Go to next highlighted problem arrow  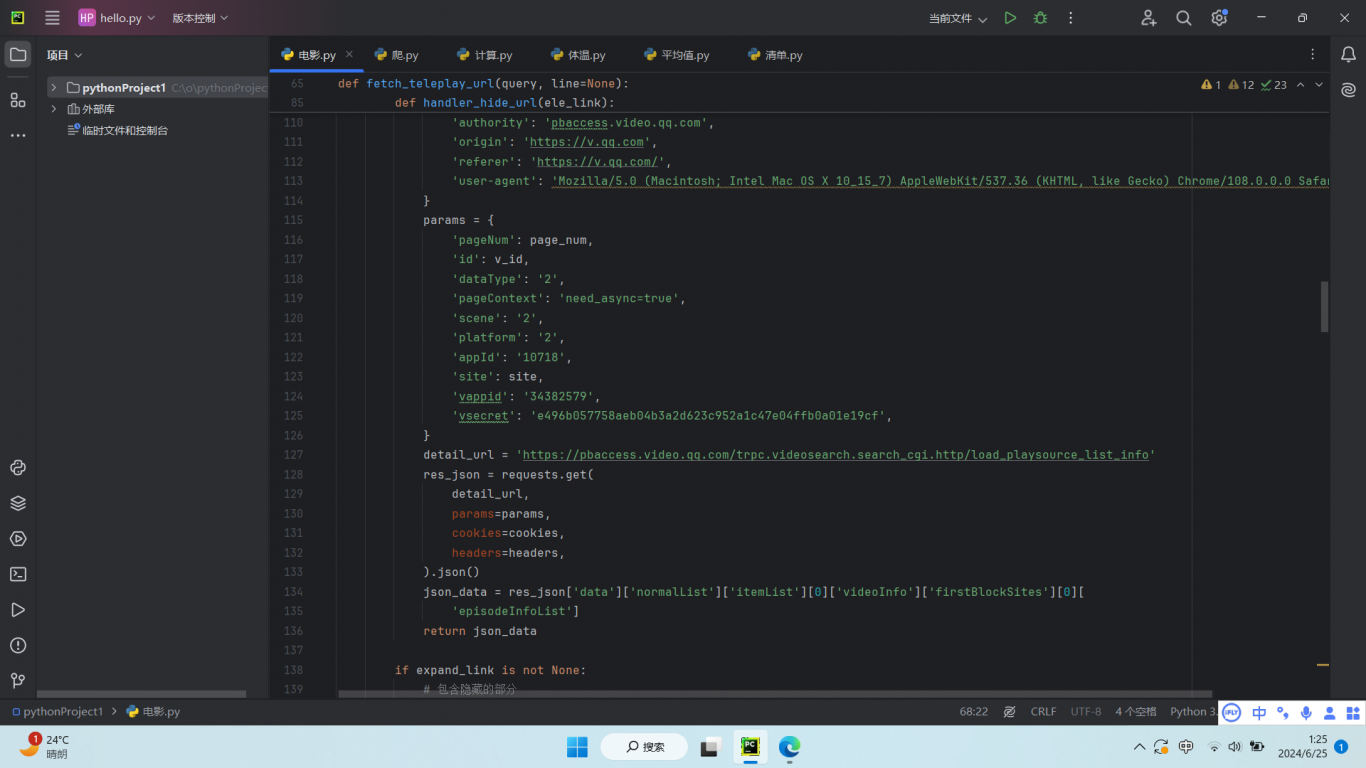(x=1319, y=85)
